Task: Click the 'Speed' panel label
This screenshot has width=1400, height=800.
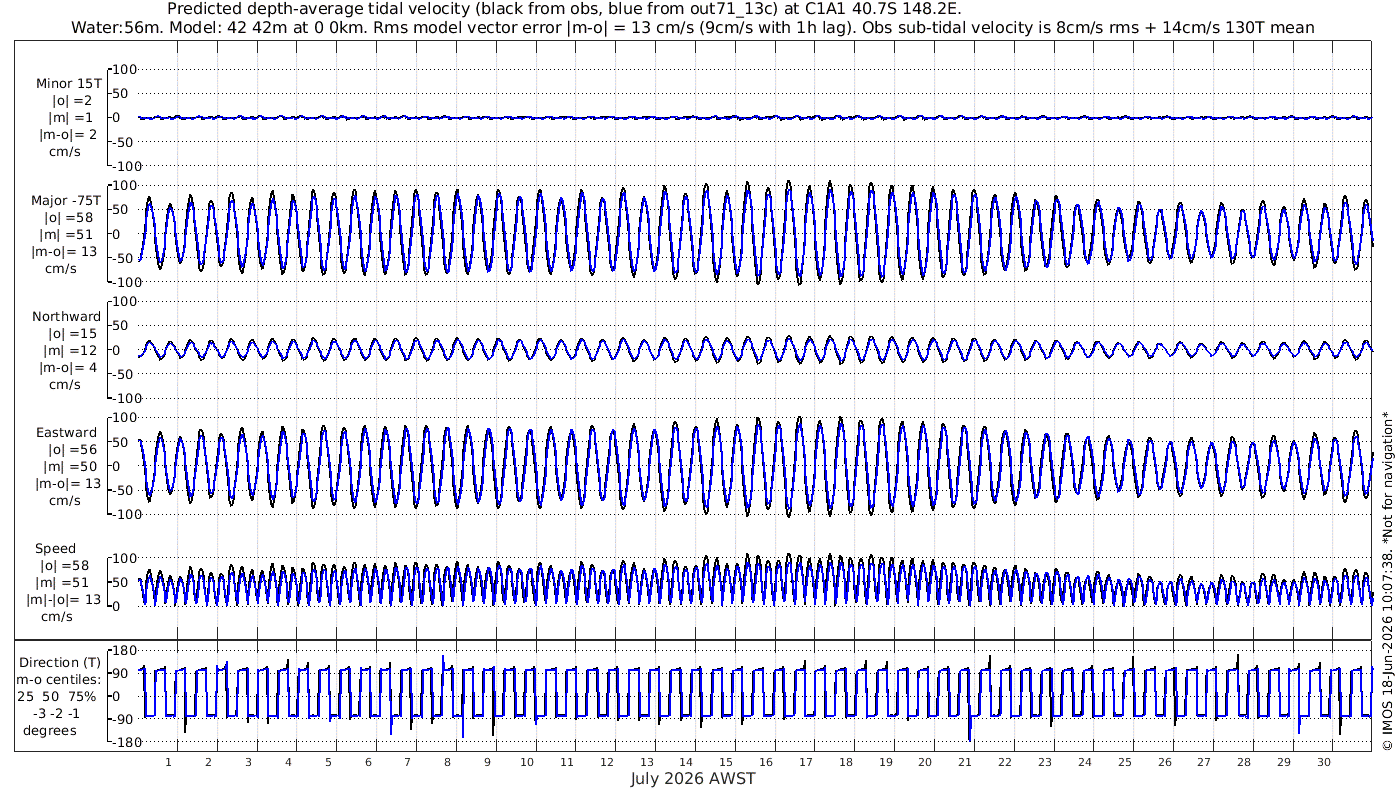Action: [x=55, y=548]
